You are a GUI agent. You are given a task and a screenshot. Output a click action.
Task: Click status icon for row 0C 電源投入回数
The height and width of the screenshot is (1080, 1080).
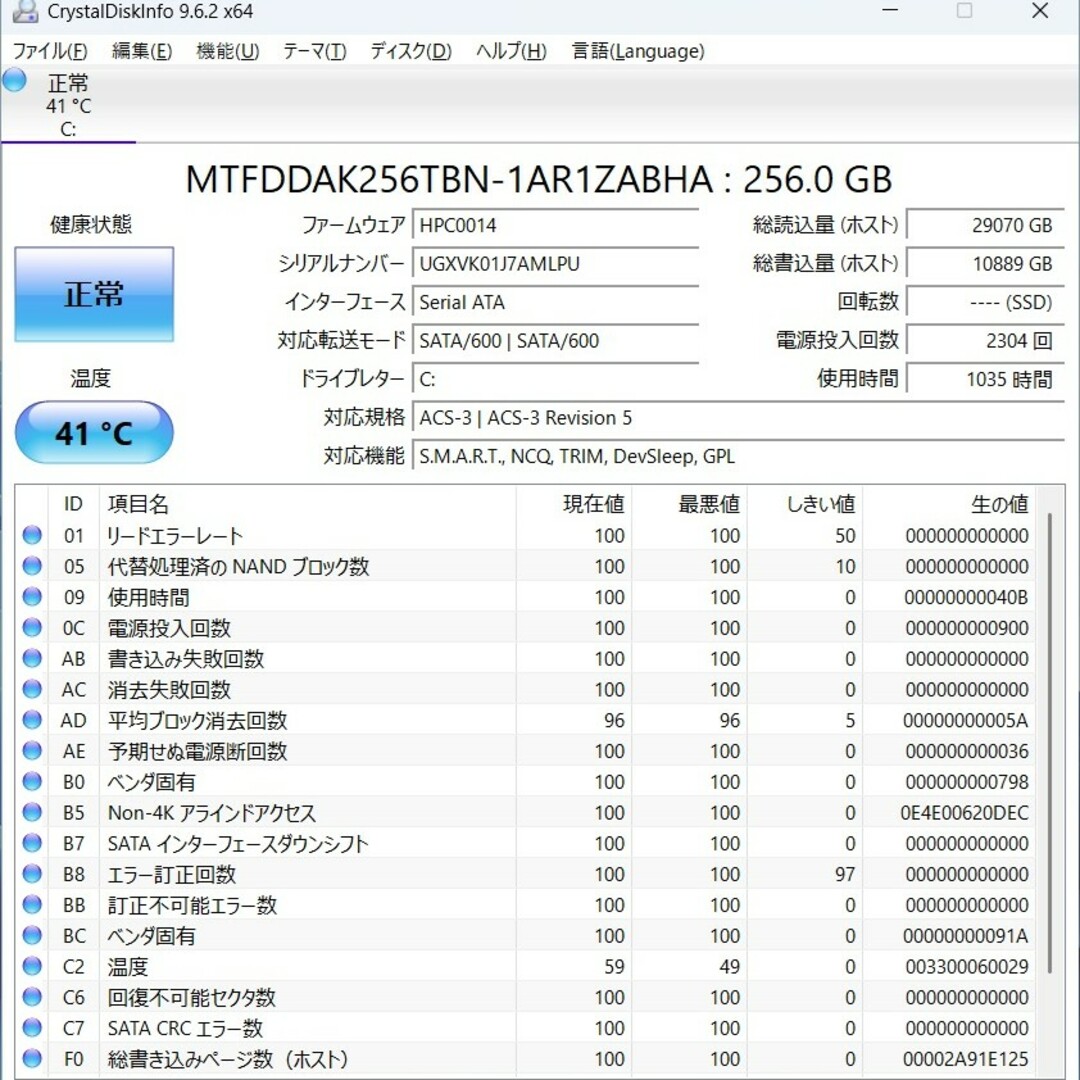[32, 627]
